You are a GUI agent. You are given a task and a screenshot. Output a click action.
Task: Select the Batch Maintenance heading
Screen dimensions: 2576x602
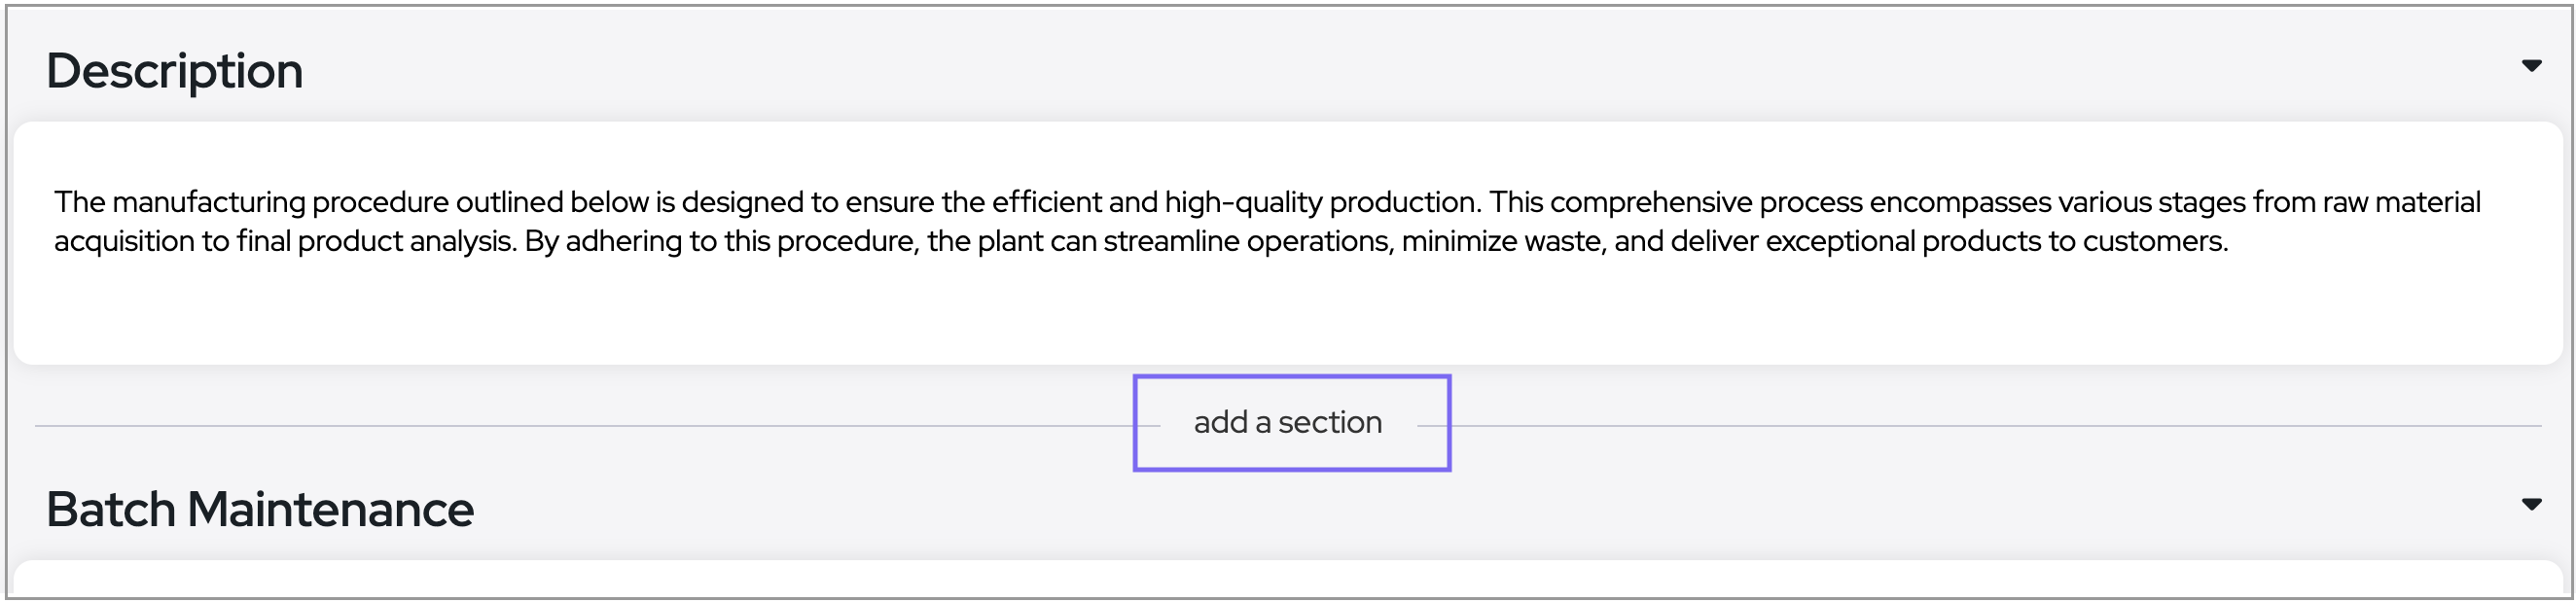coord(260,509)
